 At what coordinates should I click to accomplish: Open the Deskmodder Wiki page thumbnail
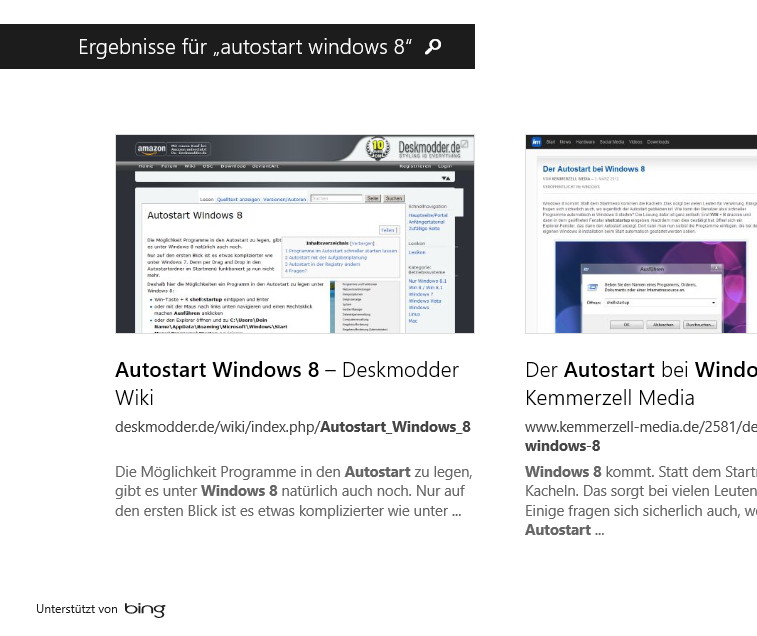pos(295,234)
